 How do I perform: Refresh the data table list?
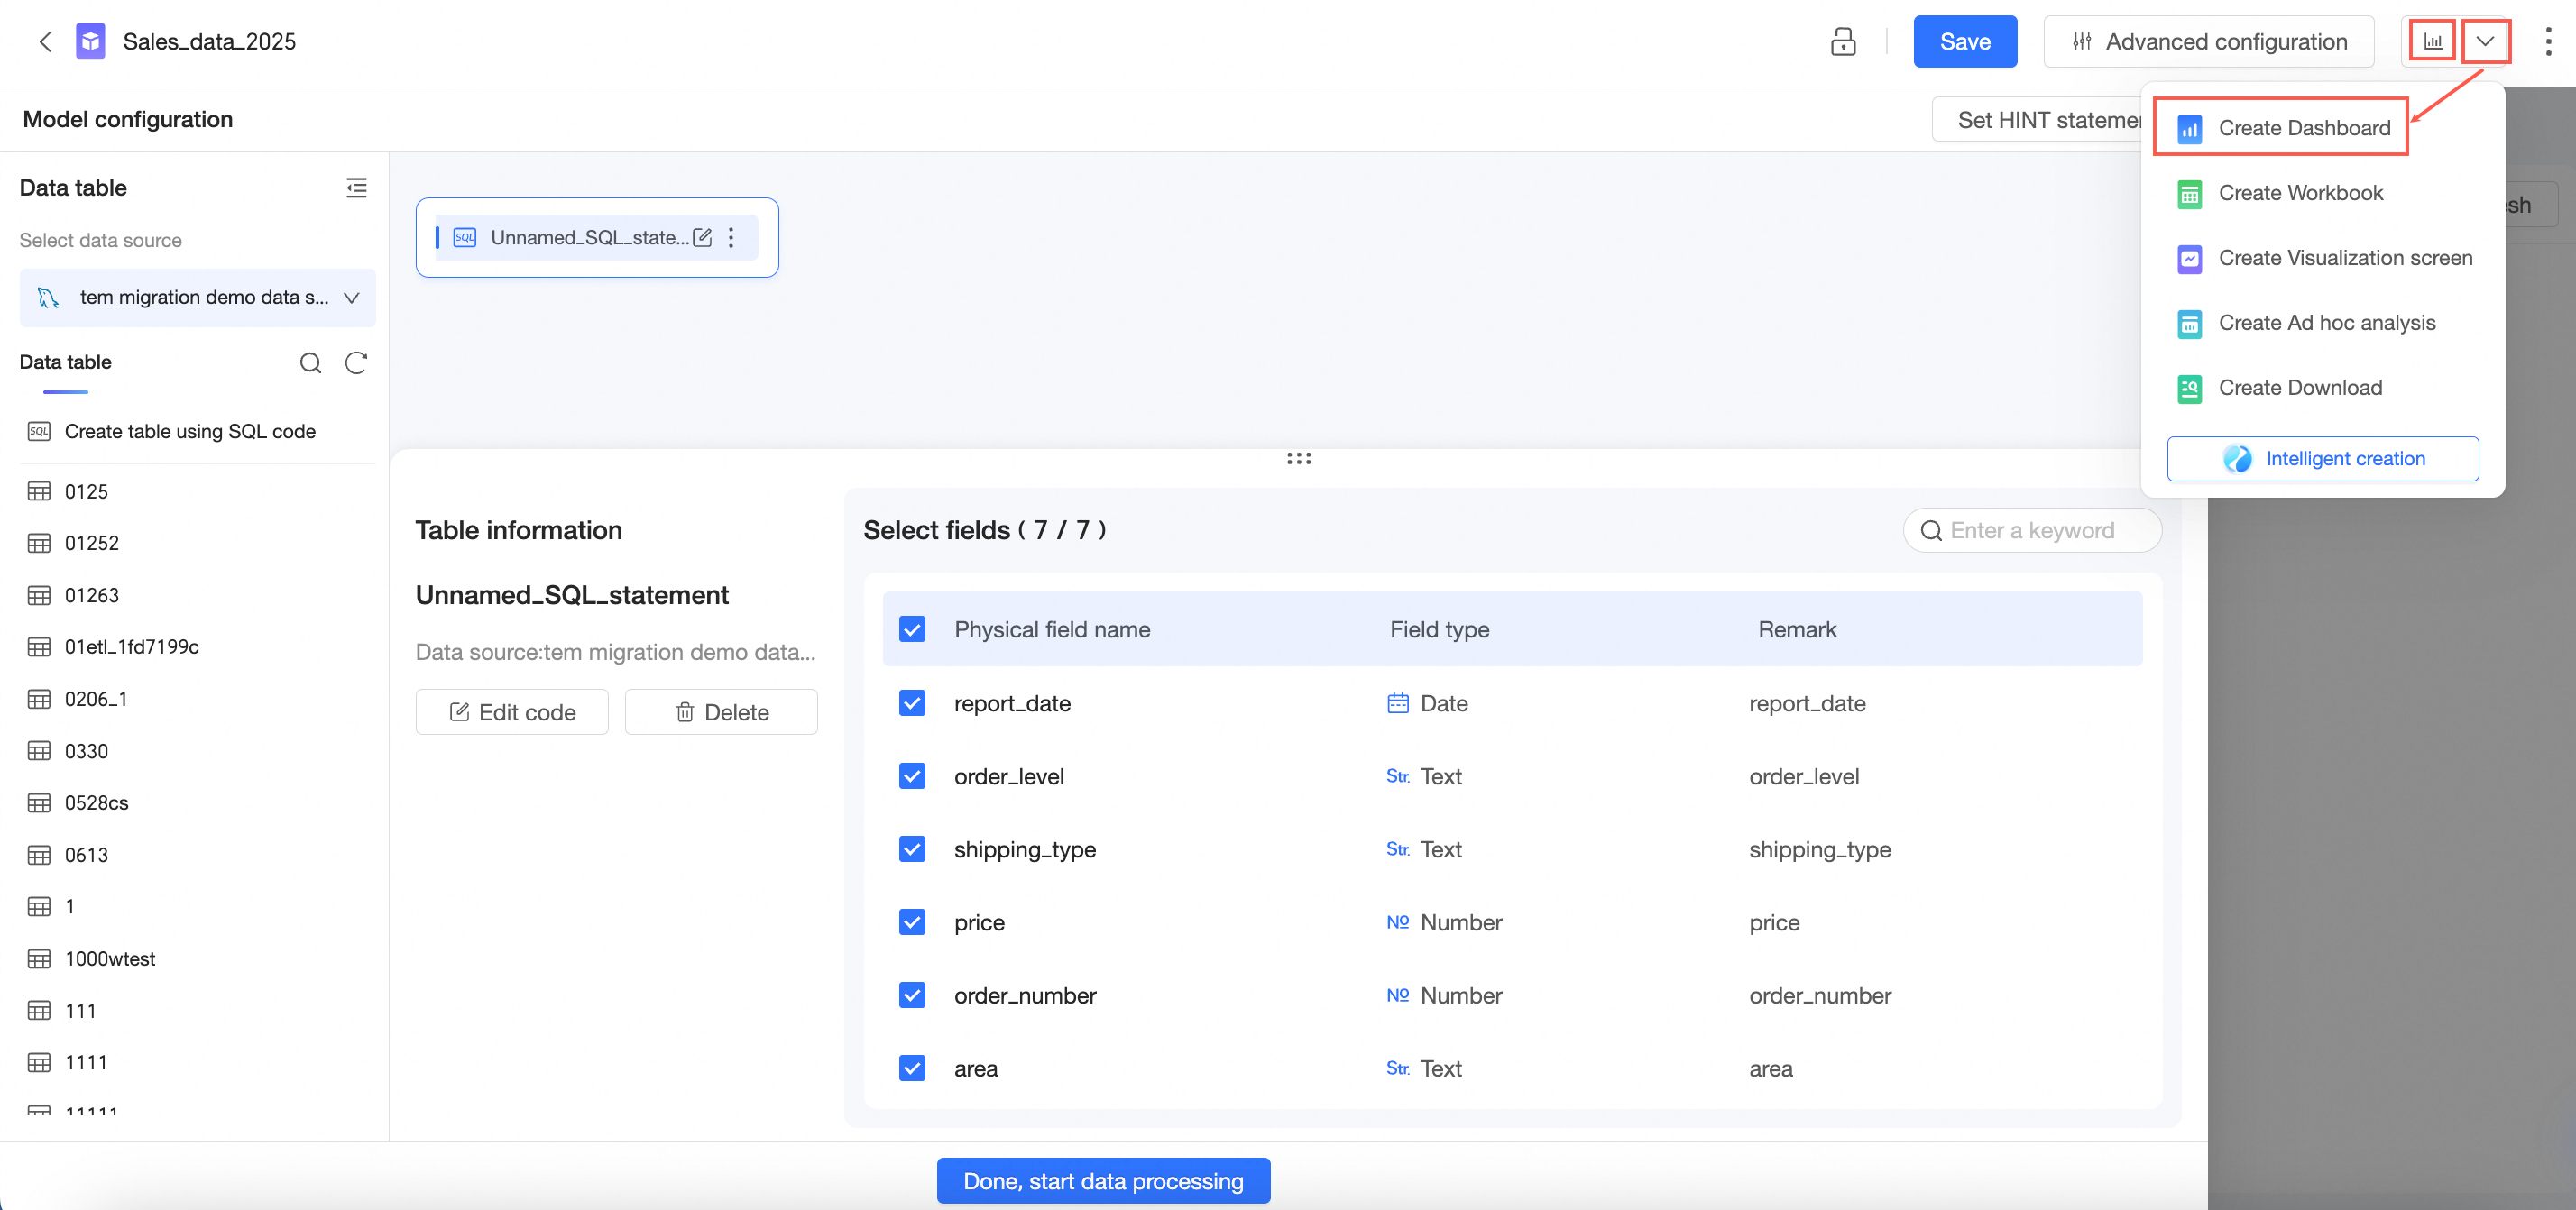(356, 362)
